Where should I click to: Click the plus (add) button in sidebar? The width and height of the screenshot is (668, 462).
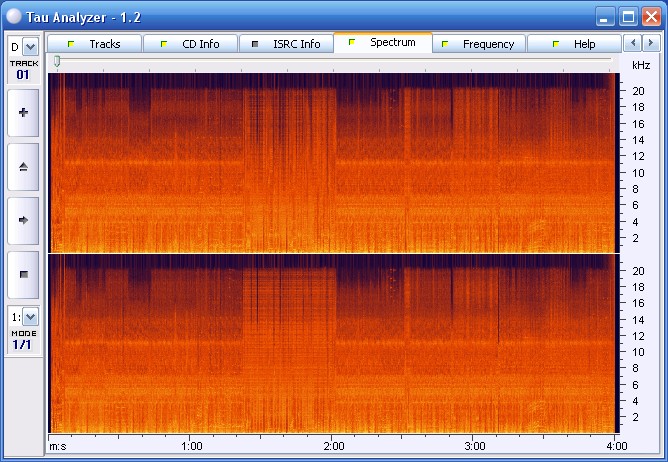[x=23, y=113]
